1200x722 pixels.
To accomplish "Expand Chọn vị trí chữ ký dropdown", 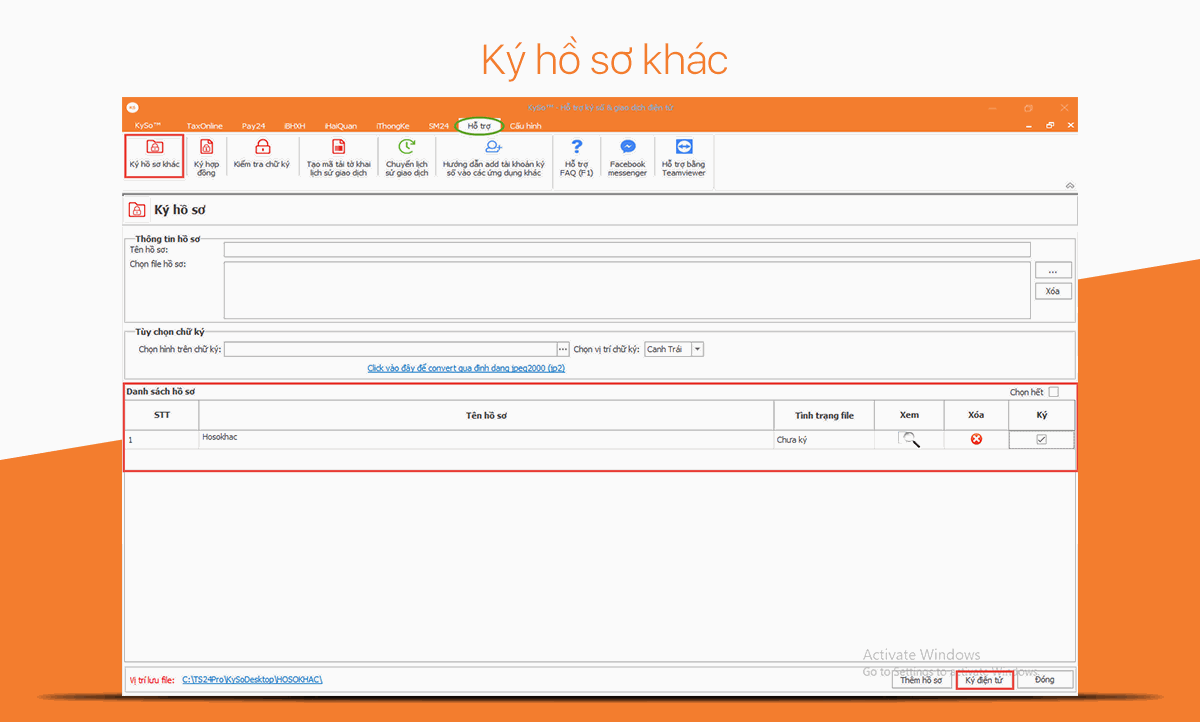I will tap(697, 349).
